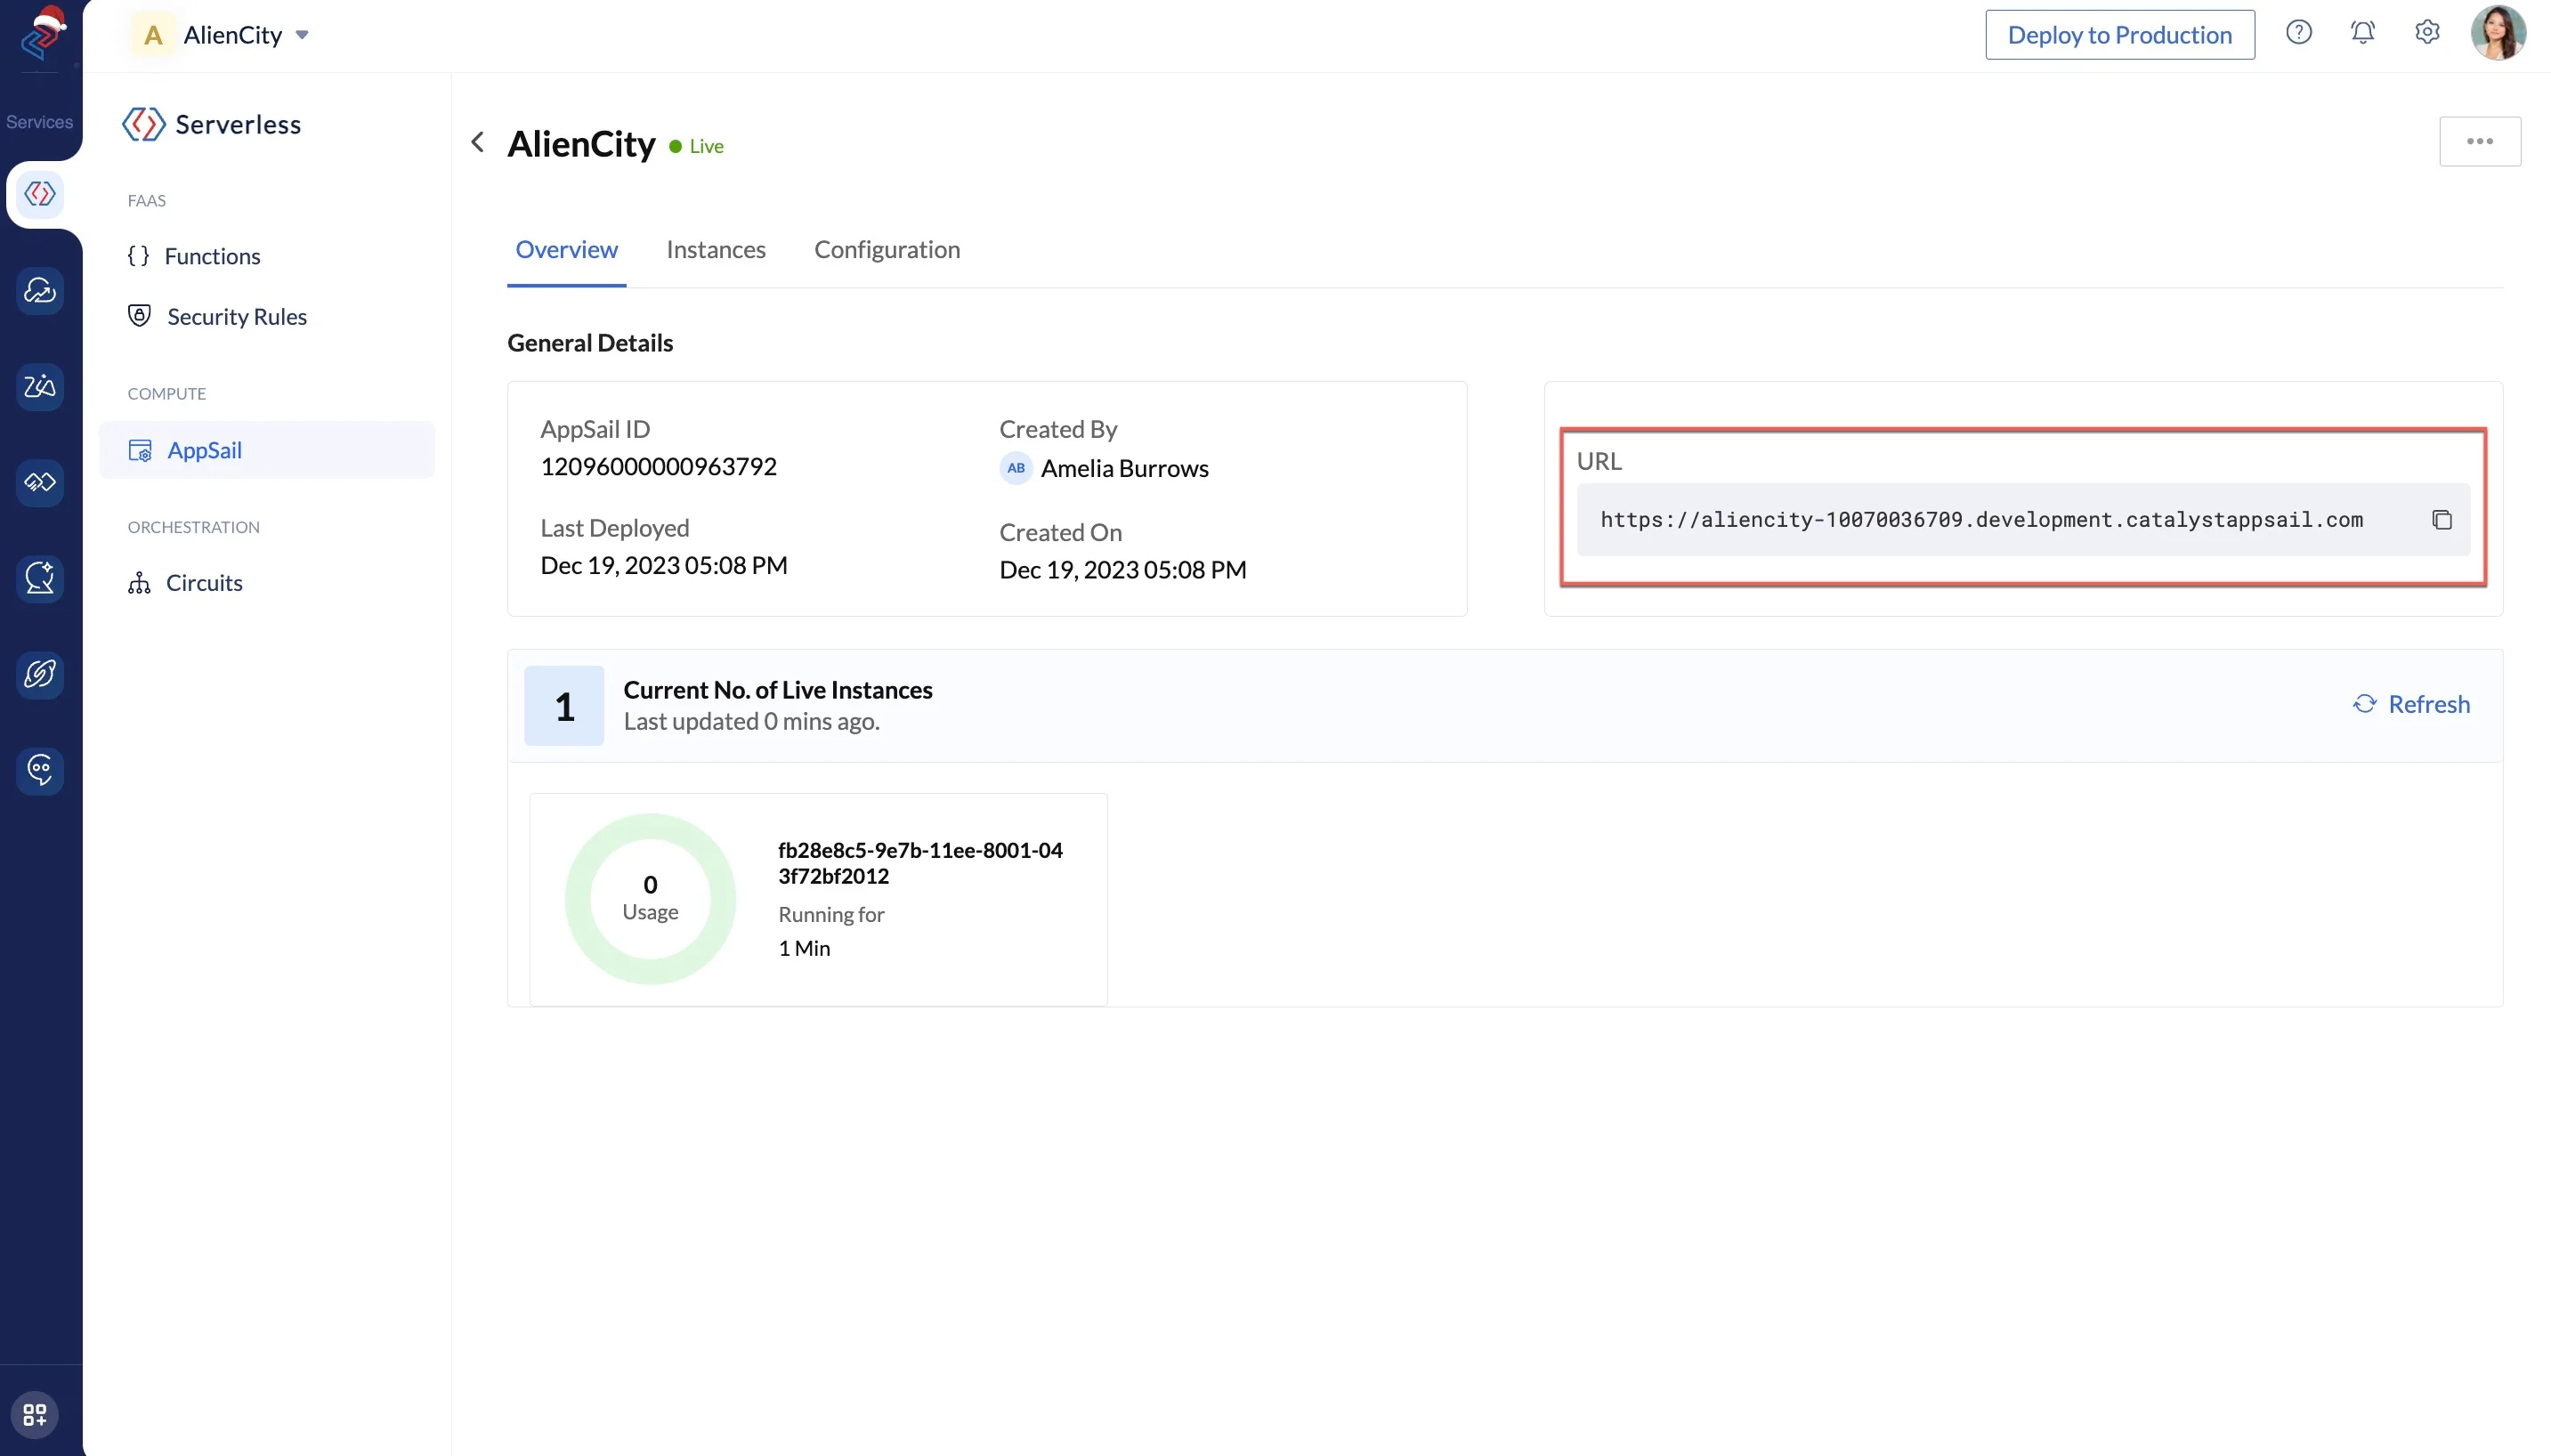Select the Serverless service icon in the left rail
This screenshot has height=1456, width=2551.
(x=40, y=194)
